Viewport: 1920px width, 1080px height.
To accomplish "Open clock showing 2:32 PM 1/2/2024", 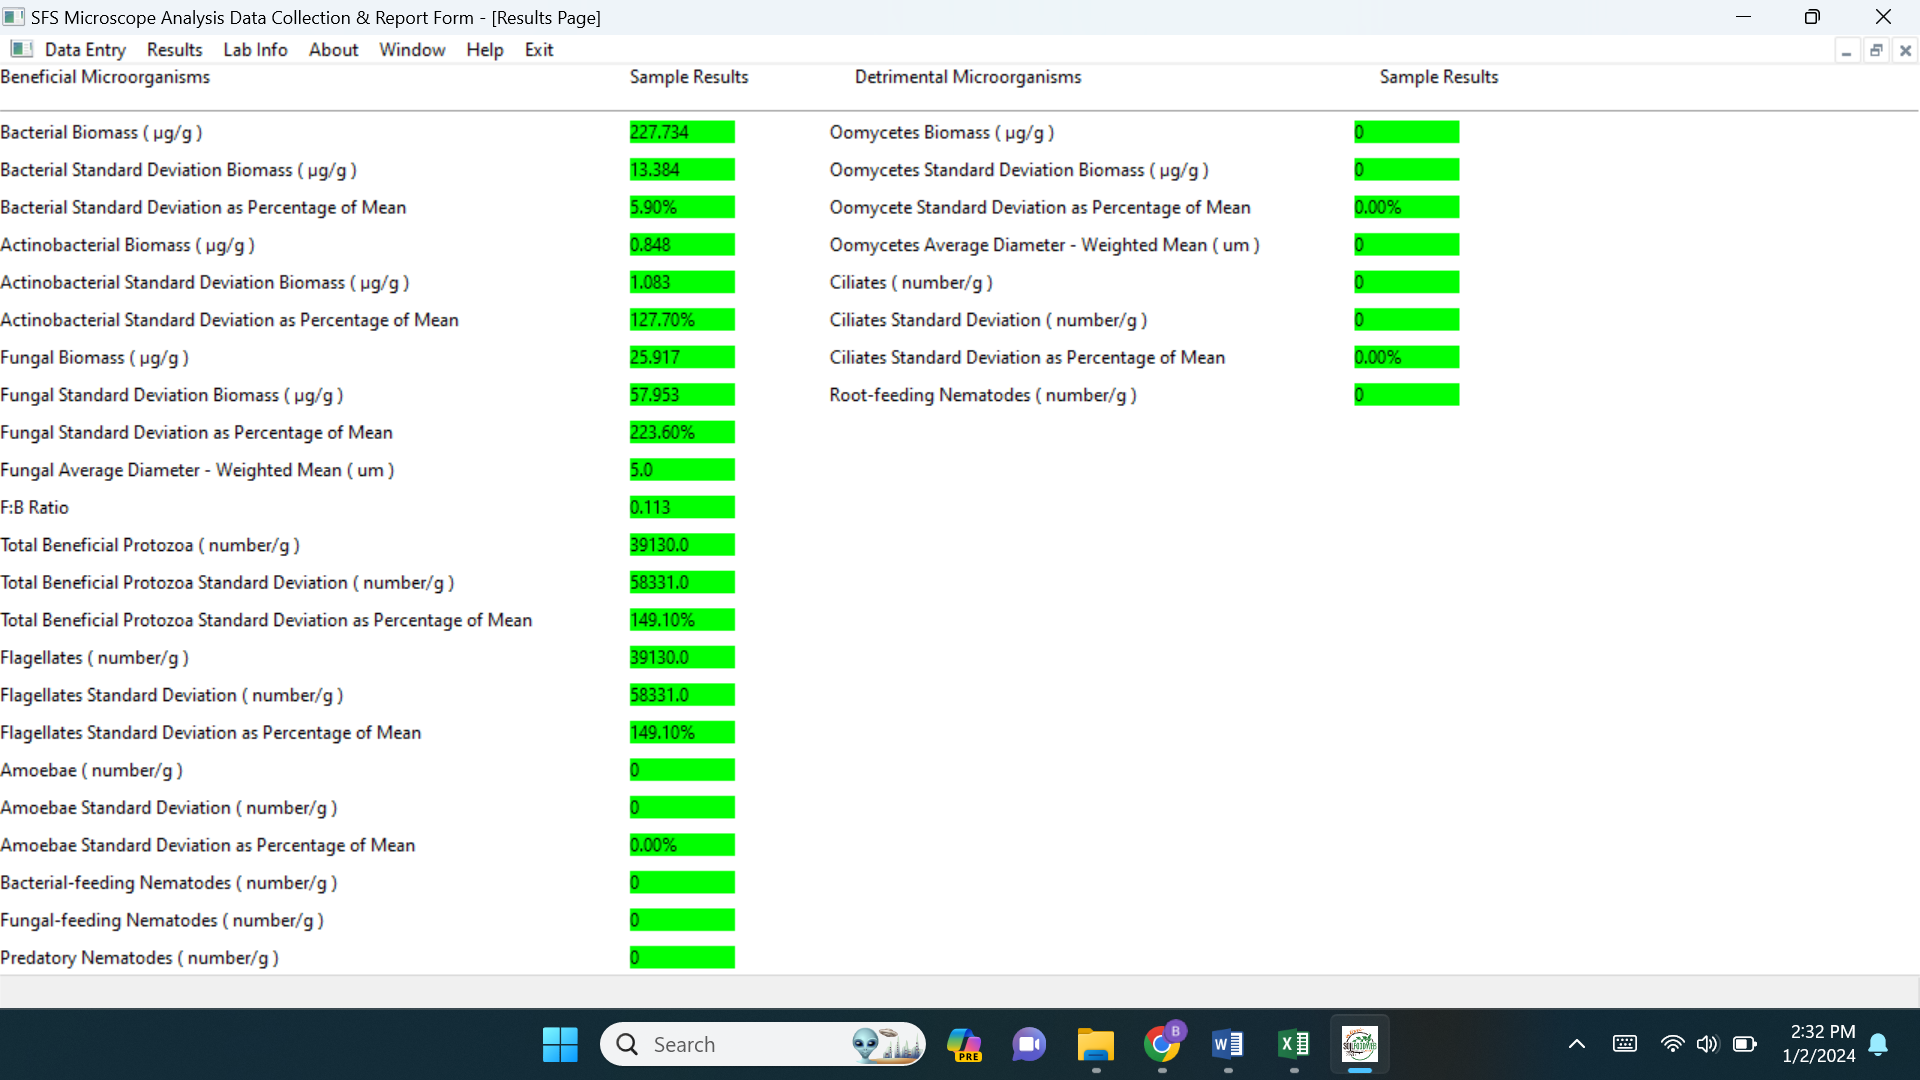I will [x=1819, y=1044].
